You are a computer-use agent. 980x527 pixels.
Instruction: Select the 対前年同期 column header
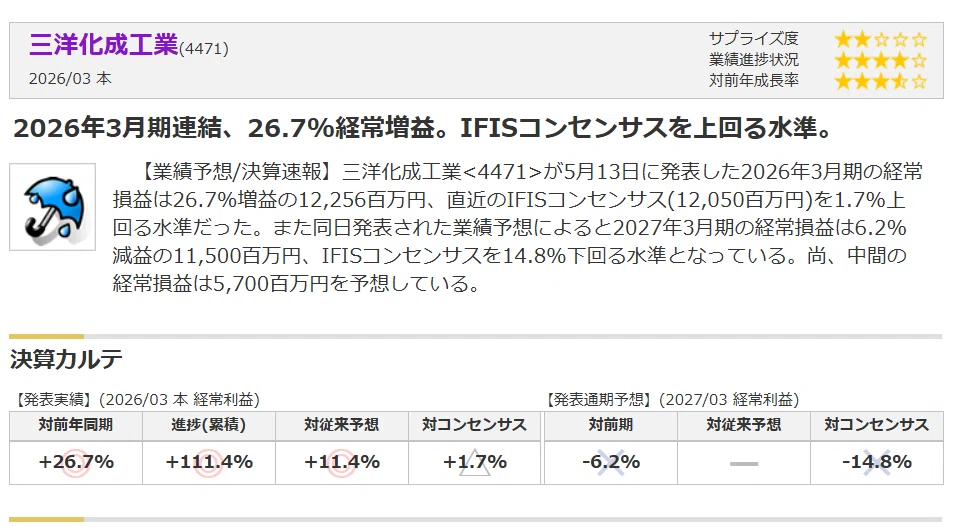(x=76, y=425)
